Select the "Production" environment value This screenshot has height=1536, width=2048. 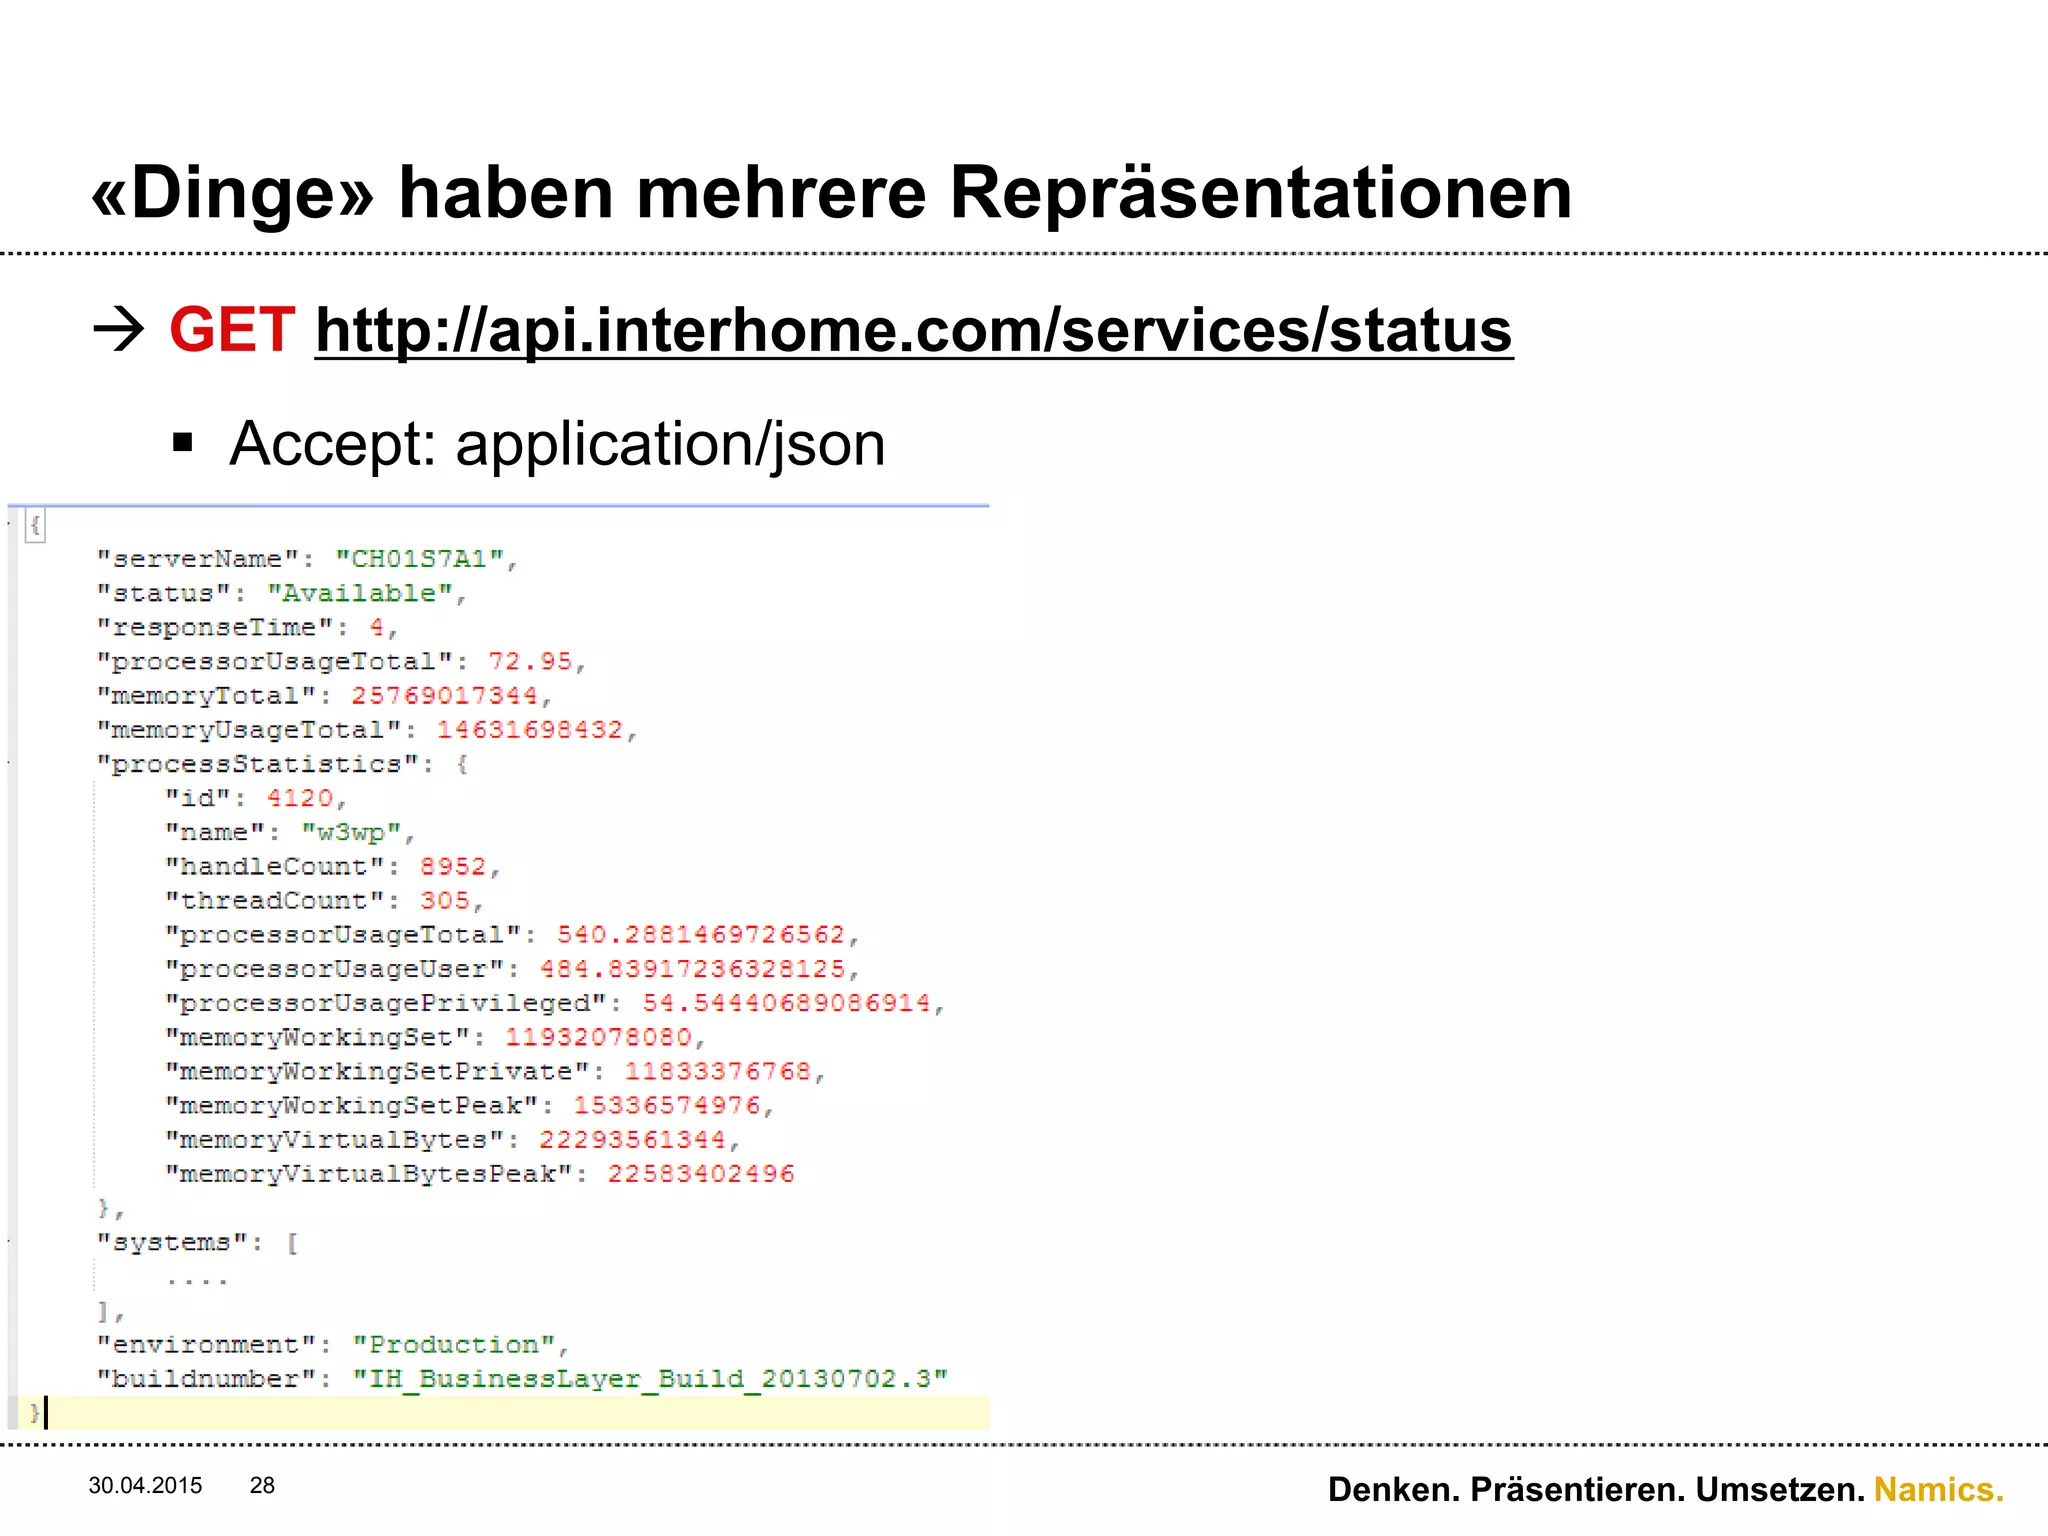(453, 1344)
